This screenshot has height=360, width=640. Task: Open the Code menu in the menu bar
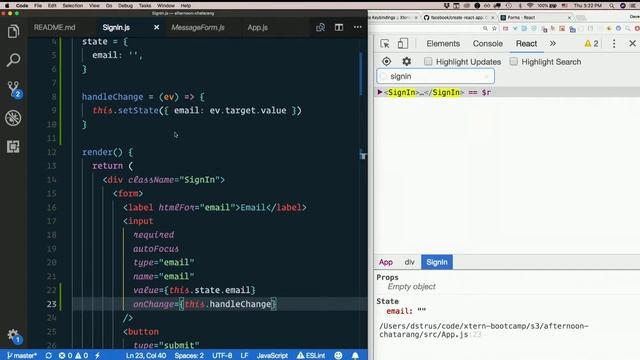click(x=22, y=5)
